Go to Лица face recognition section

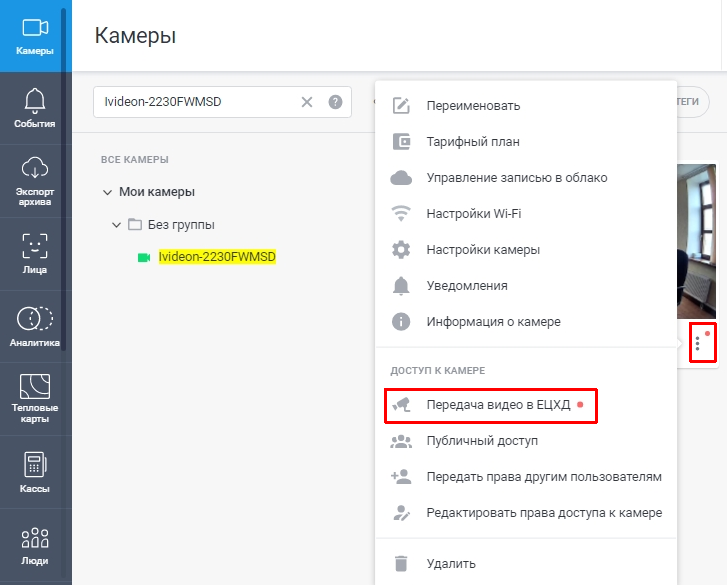coord(34,254)
